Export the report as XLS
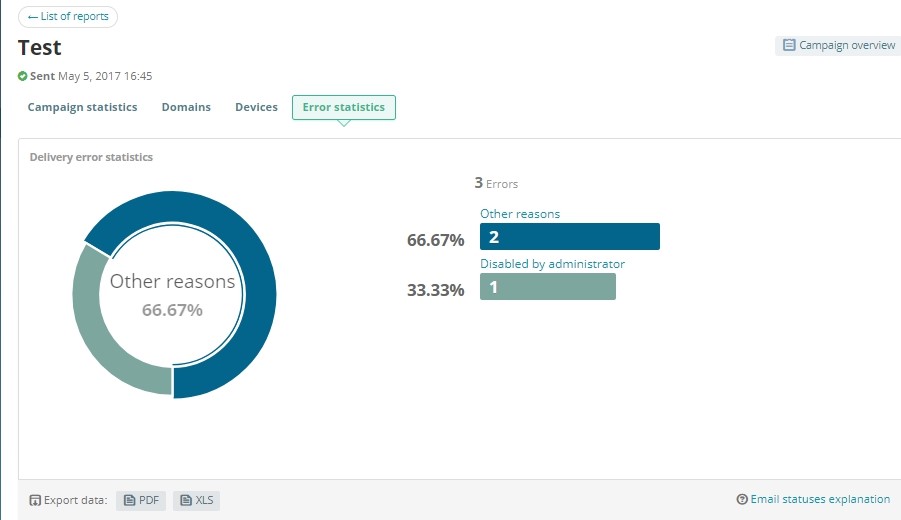 tap(197, 500)
